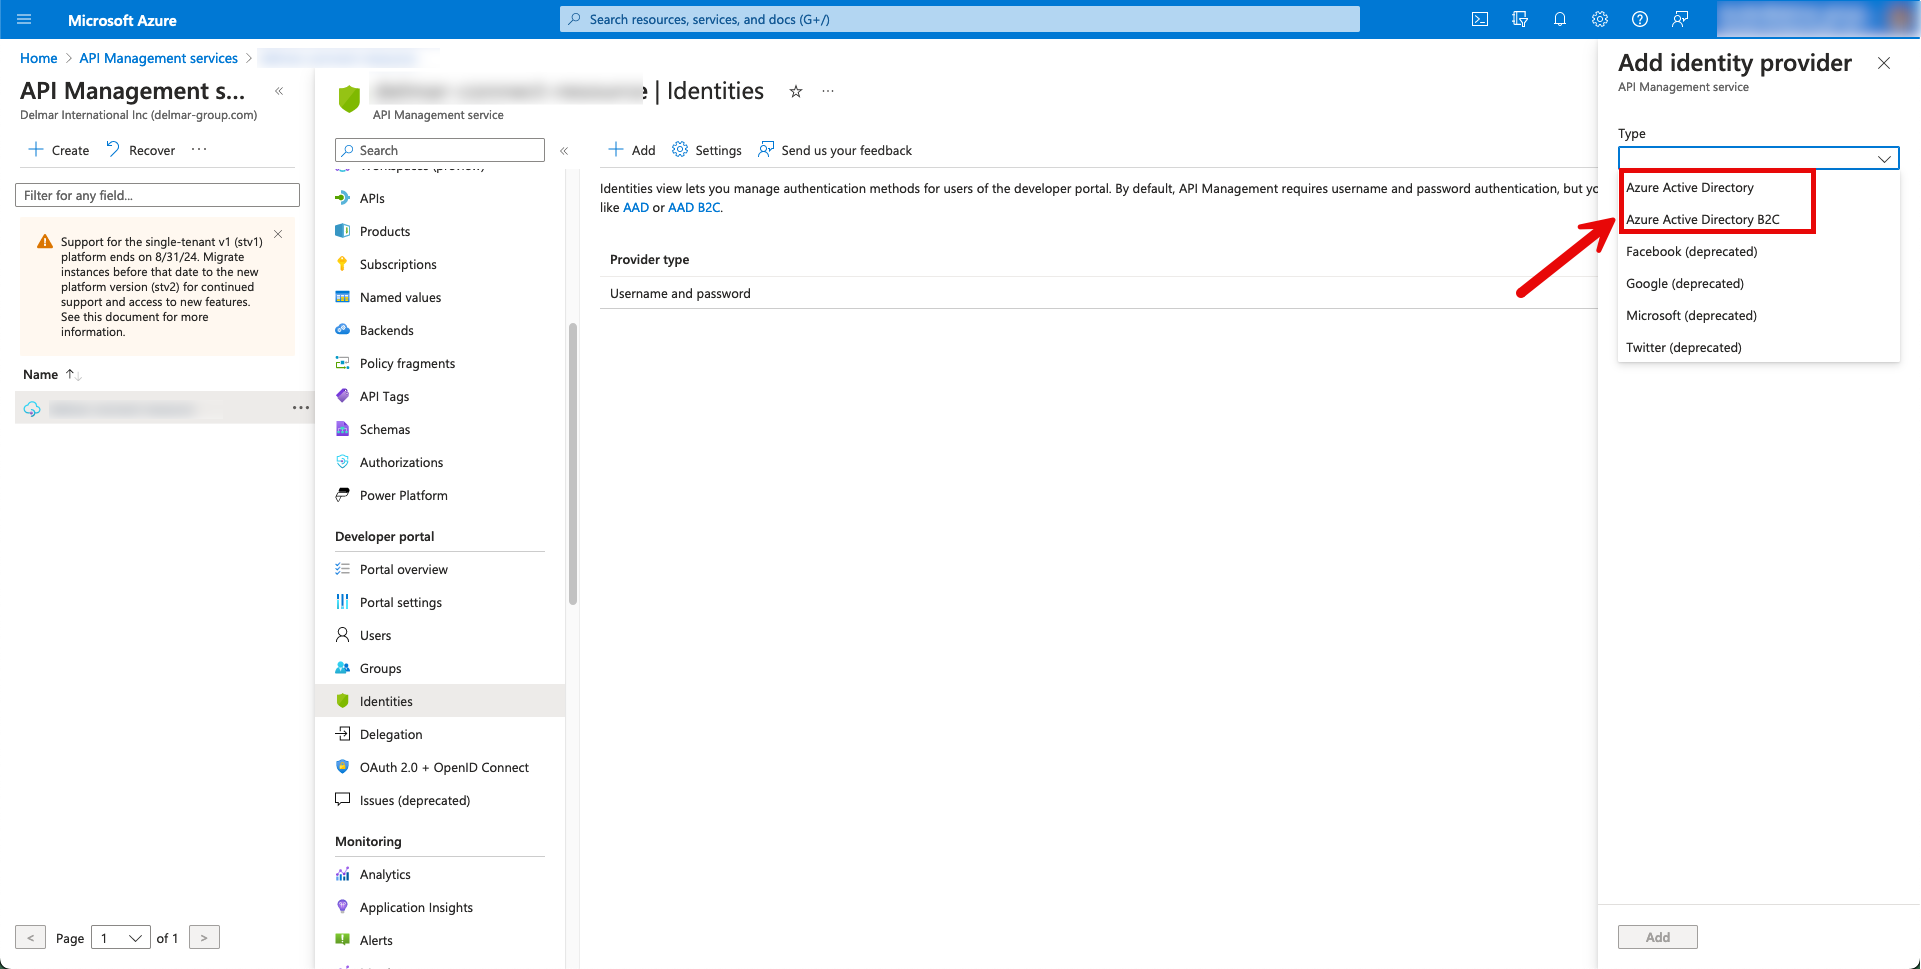Image resolution: width=1921 pixels, height=969 pixels.
Task: Close the Add identity provider panel
Action: point(1884,63)
